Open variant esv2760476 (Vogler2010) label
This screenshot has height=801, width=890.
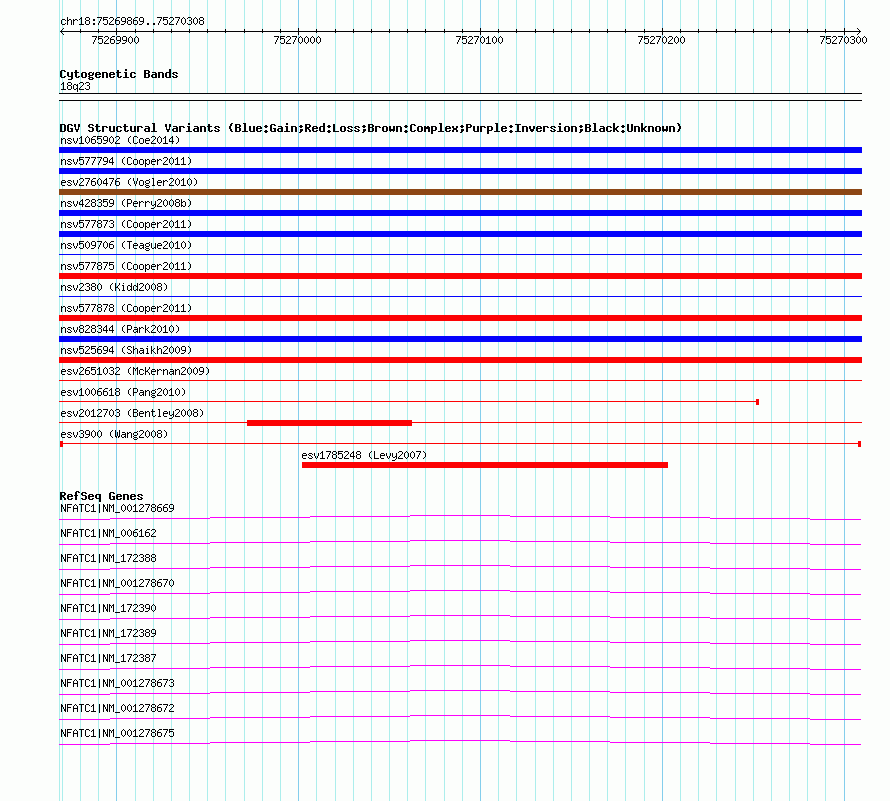click(129, 182)
